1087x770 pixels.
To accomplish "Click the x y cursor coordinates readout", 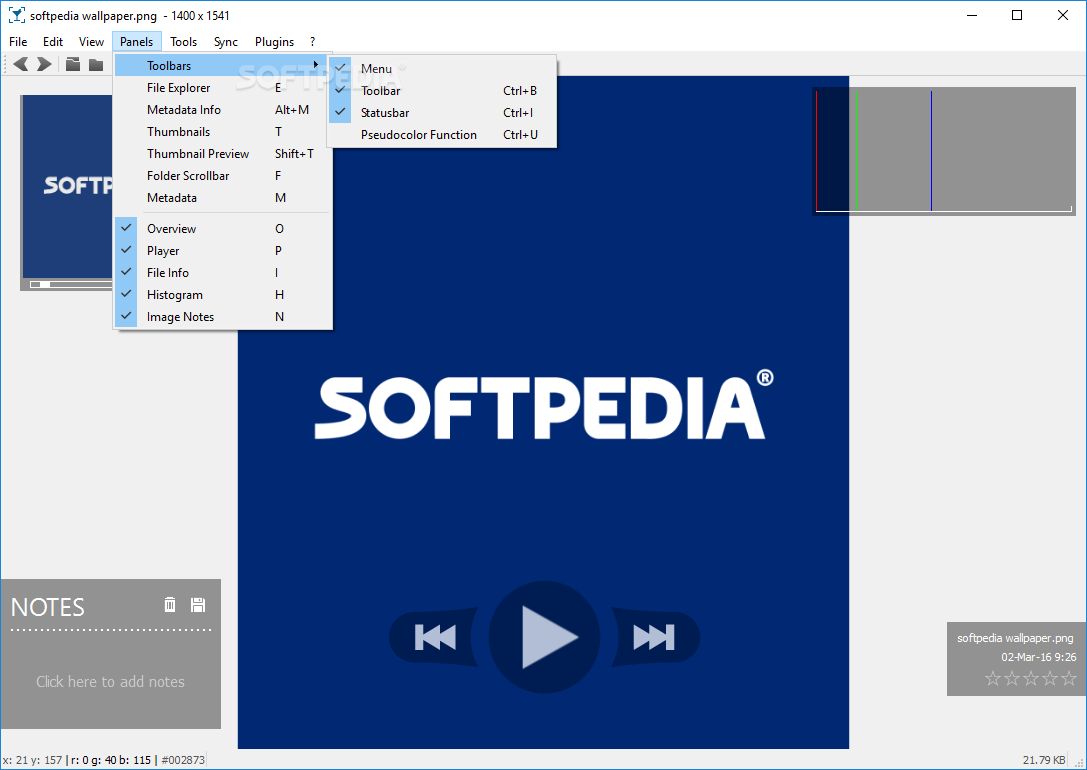I will coord(33,760).
